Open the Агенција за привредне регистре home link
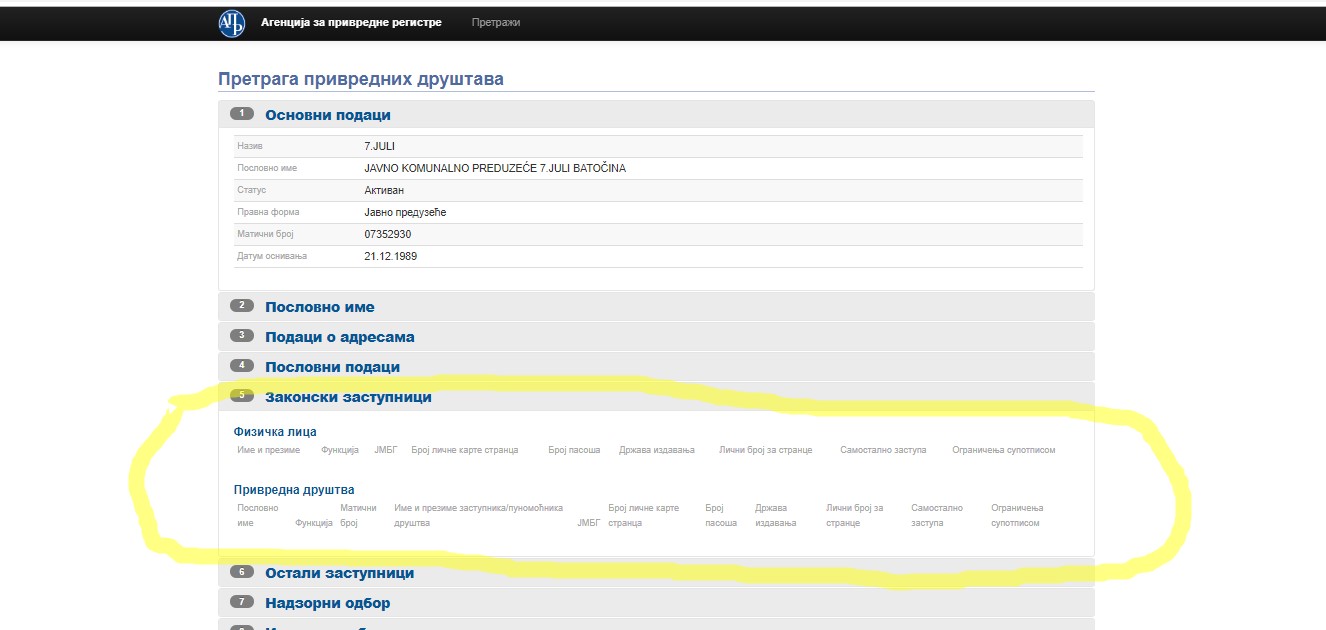Viewport: 1326px width, 630px height. pos(351,22)
